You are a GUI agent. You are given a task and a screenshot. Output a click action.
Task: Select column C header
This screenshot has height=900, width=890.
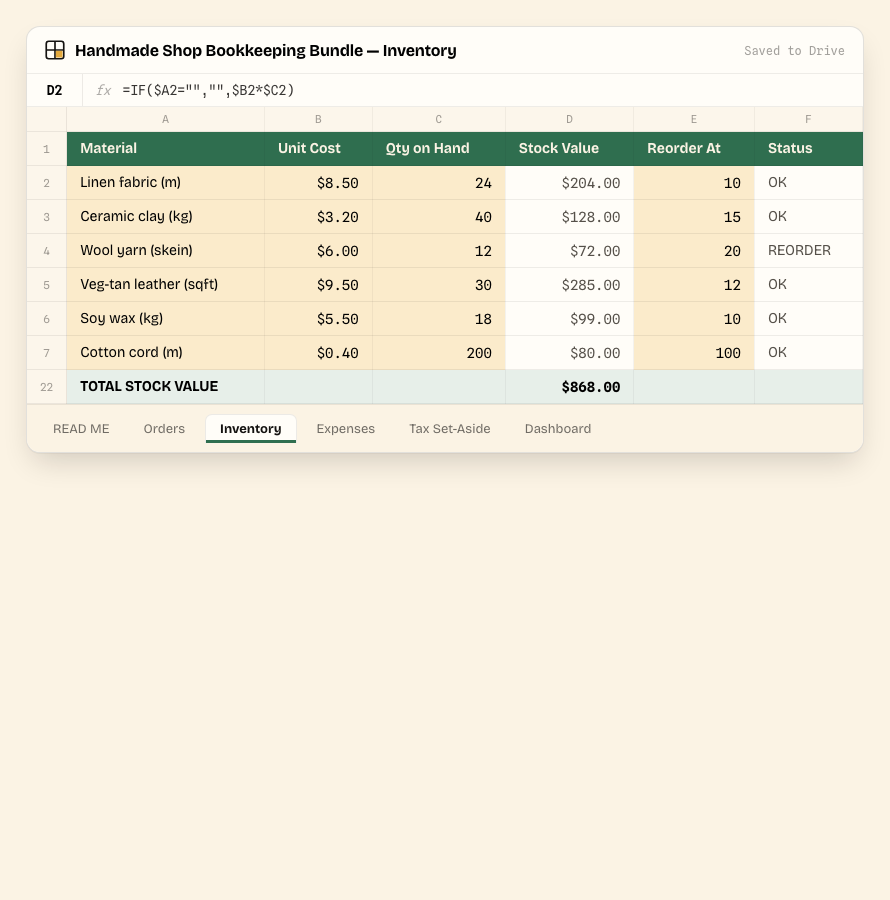click(x=439, y=119)
